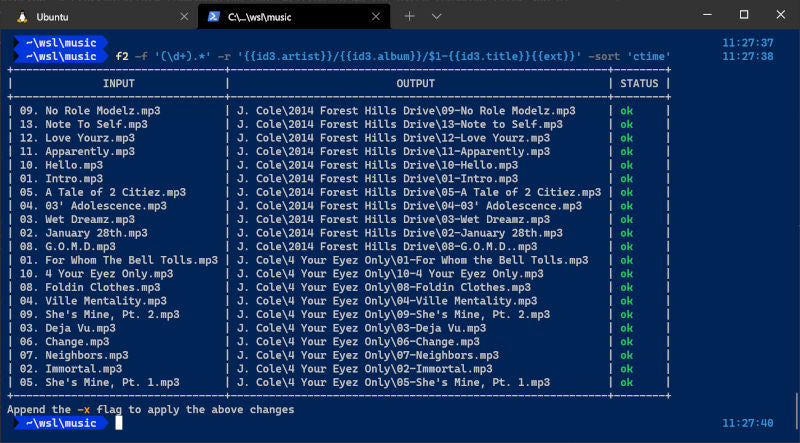Click the 11:27:40 timestamp
The width and height of the screenshot is (800, 443).
[747, 424]
